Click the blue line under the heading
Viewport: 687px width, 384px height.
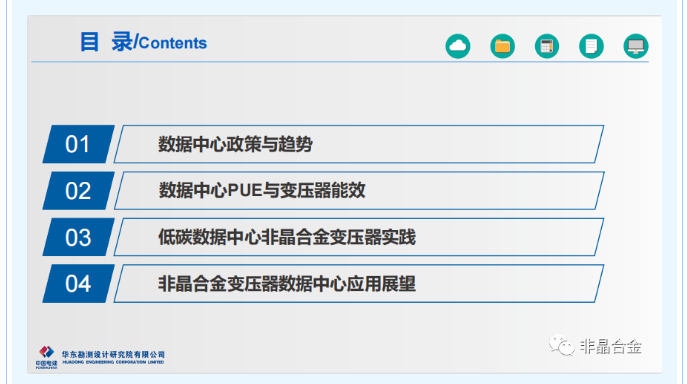pos(340,62)
